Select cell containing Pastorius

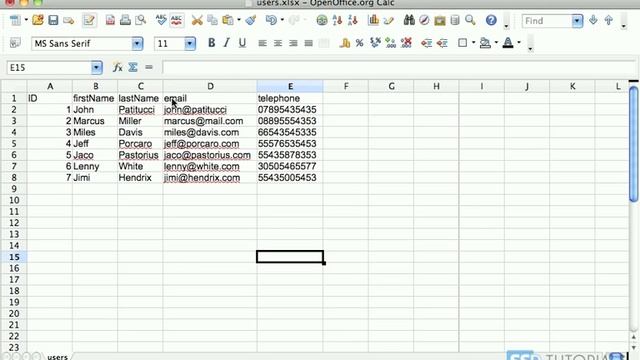(x=140, y=155)
